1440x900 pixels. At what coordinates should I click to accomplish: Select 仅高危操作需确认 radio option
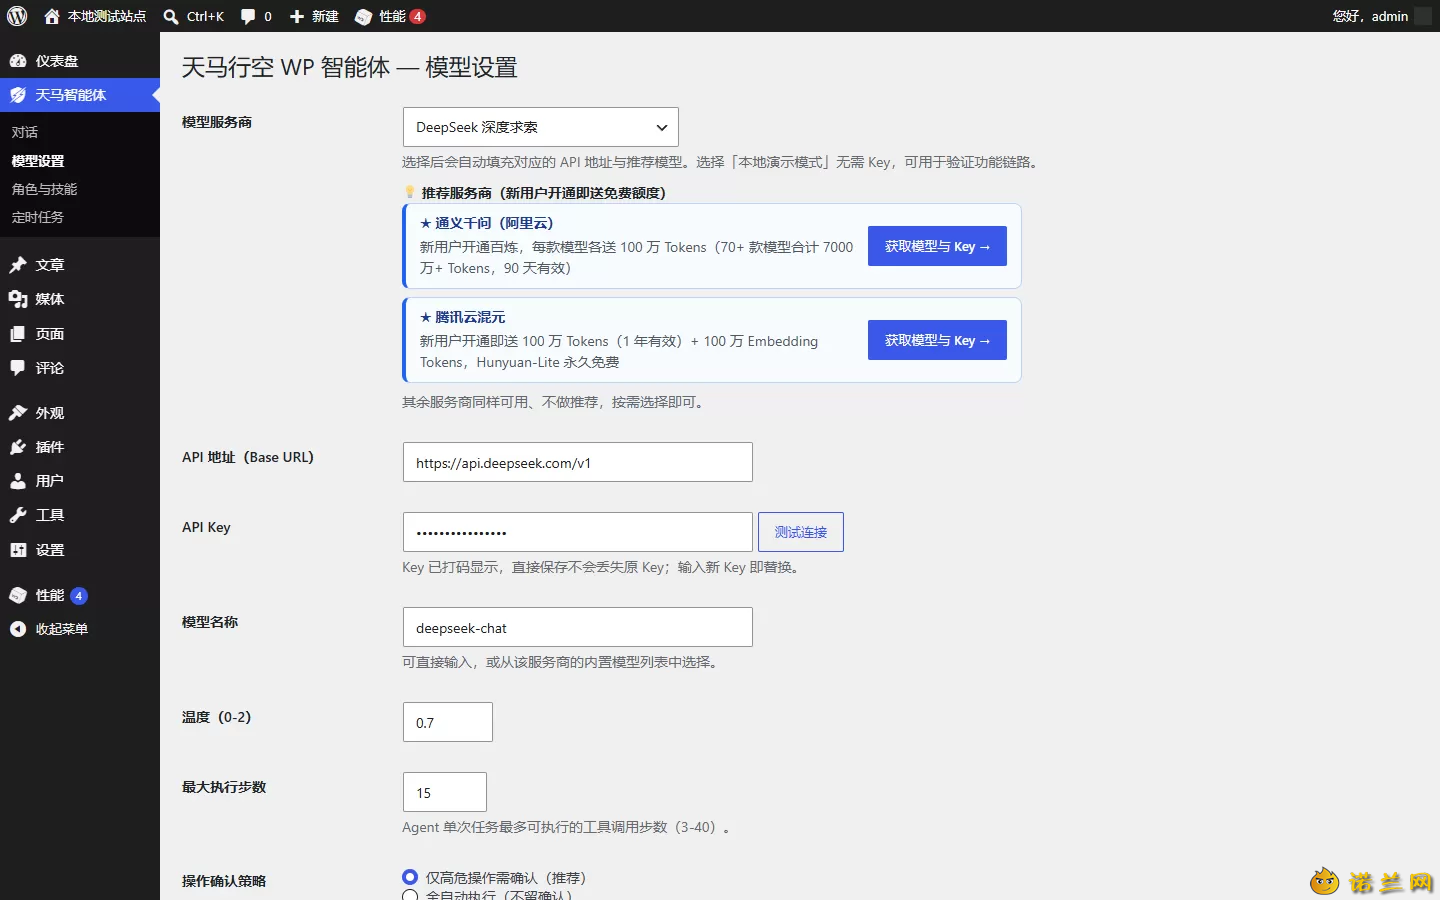click(x=410, y=877)
